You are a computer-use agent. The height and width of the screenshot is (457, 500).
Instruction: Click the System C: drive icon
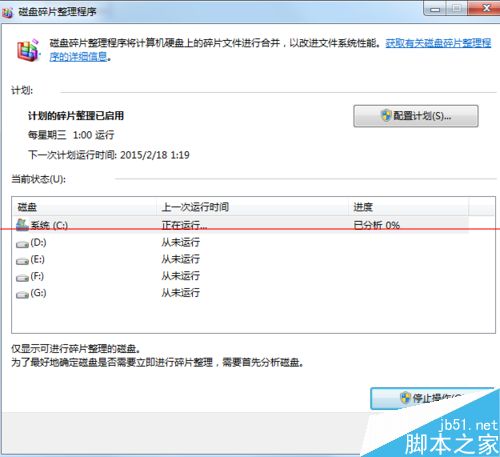click(22, 225)
